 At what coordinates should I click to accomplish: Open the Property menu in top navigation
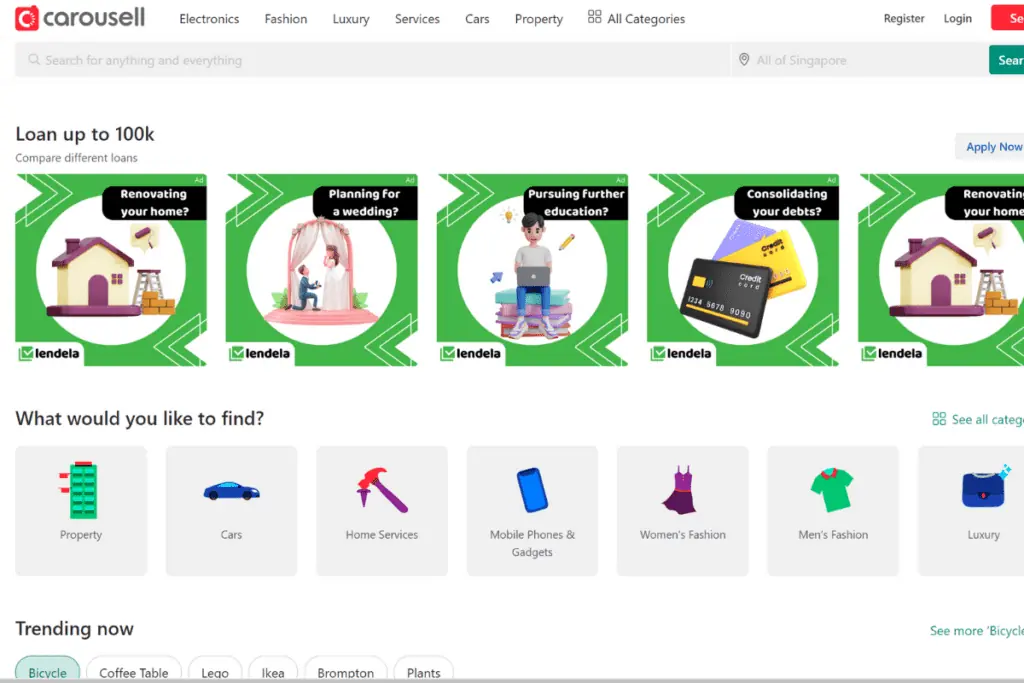[x=538, y=19]
